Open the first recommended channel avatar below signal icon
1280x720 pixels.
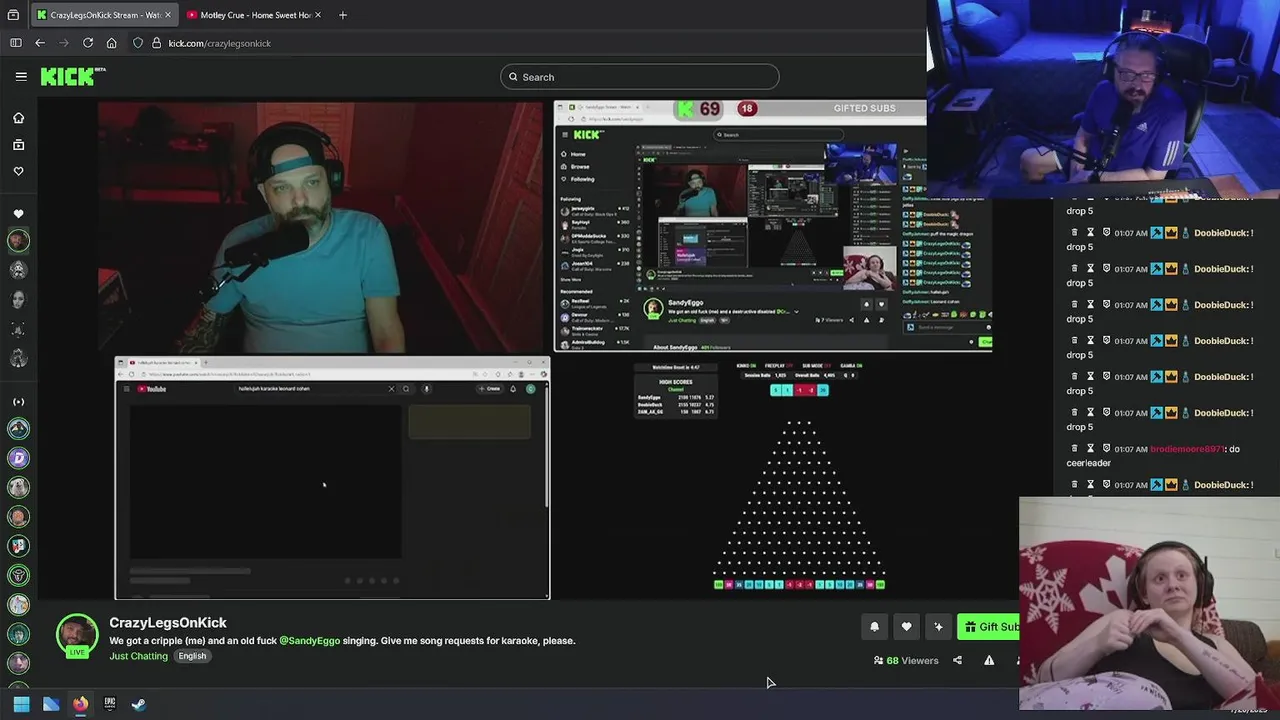[18, 429]
